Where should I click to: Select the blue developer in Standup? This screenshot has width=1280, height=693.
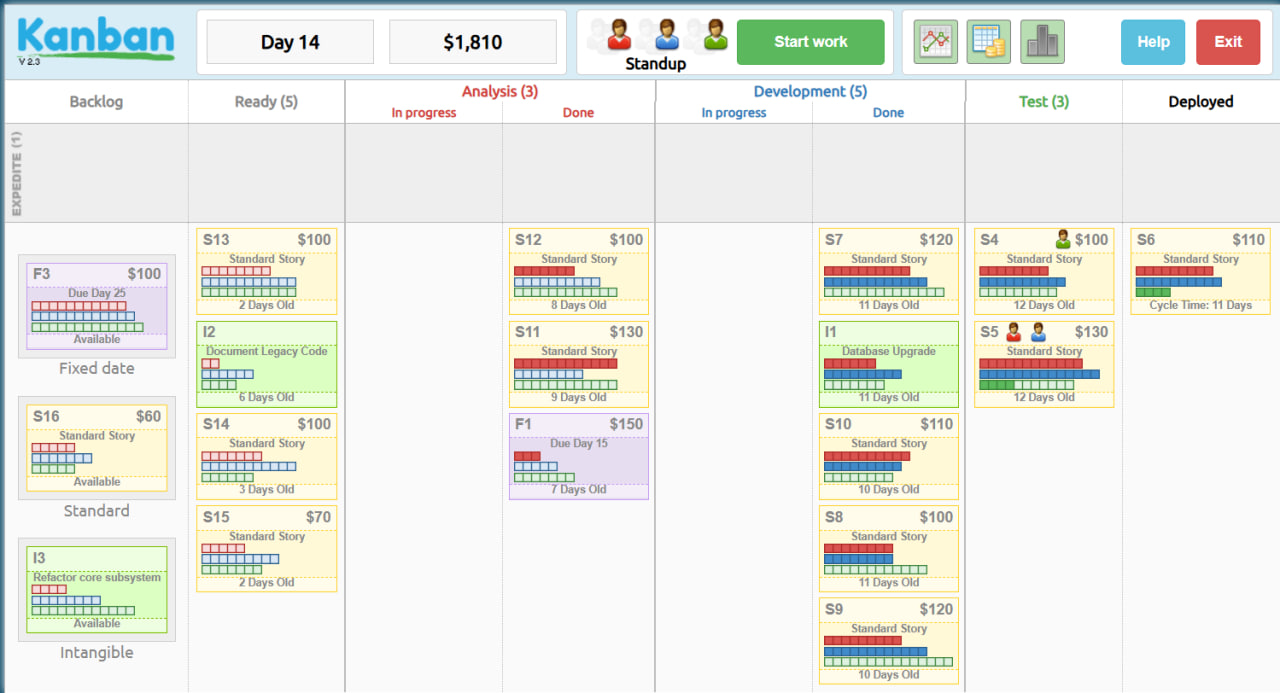point(667,34)
